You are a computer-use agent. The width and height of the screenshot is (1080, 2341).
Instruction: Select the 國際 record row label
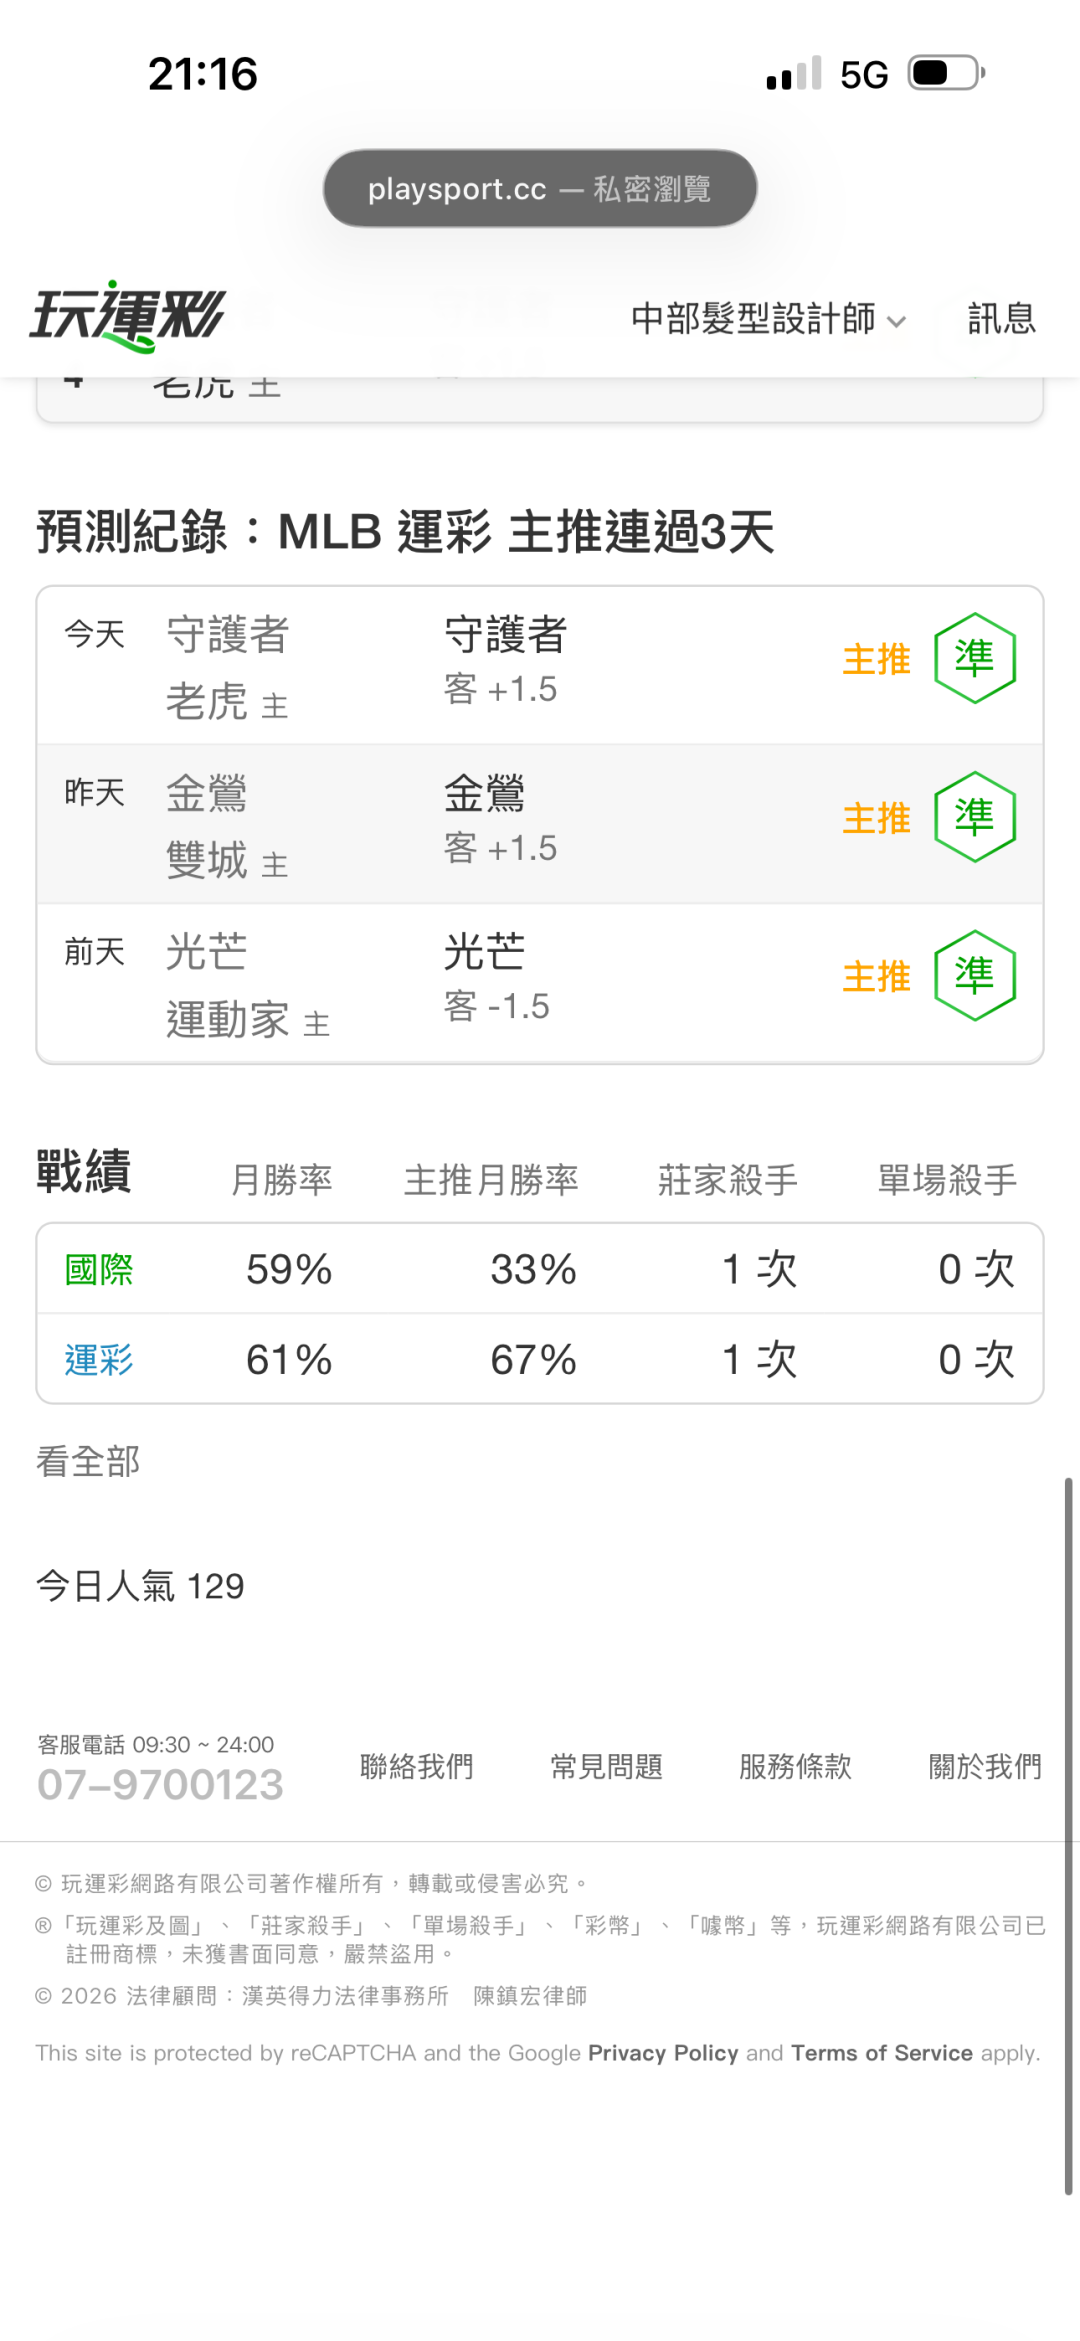pyautogui.click(x=99, y=1270)
